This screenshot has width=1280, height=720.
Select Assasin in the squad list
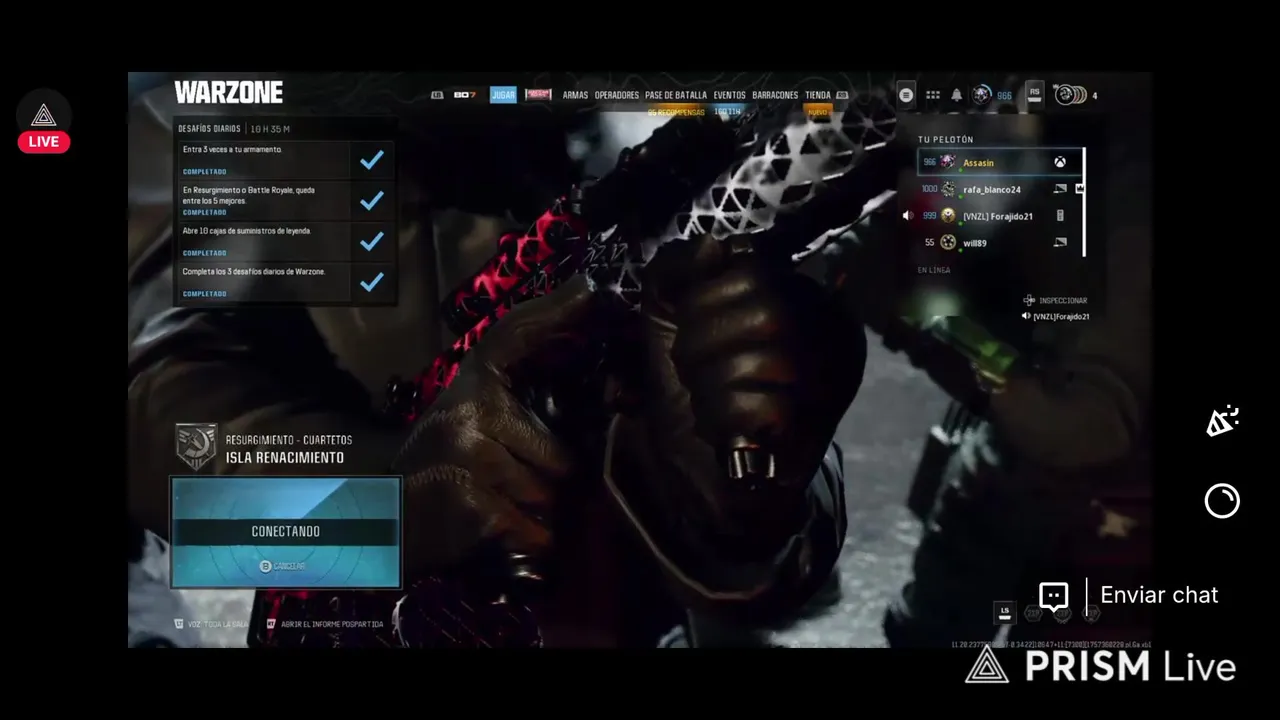point(1000,162)
